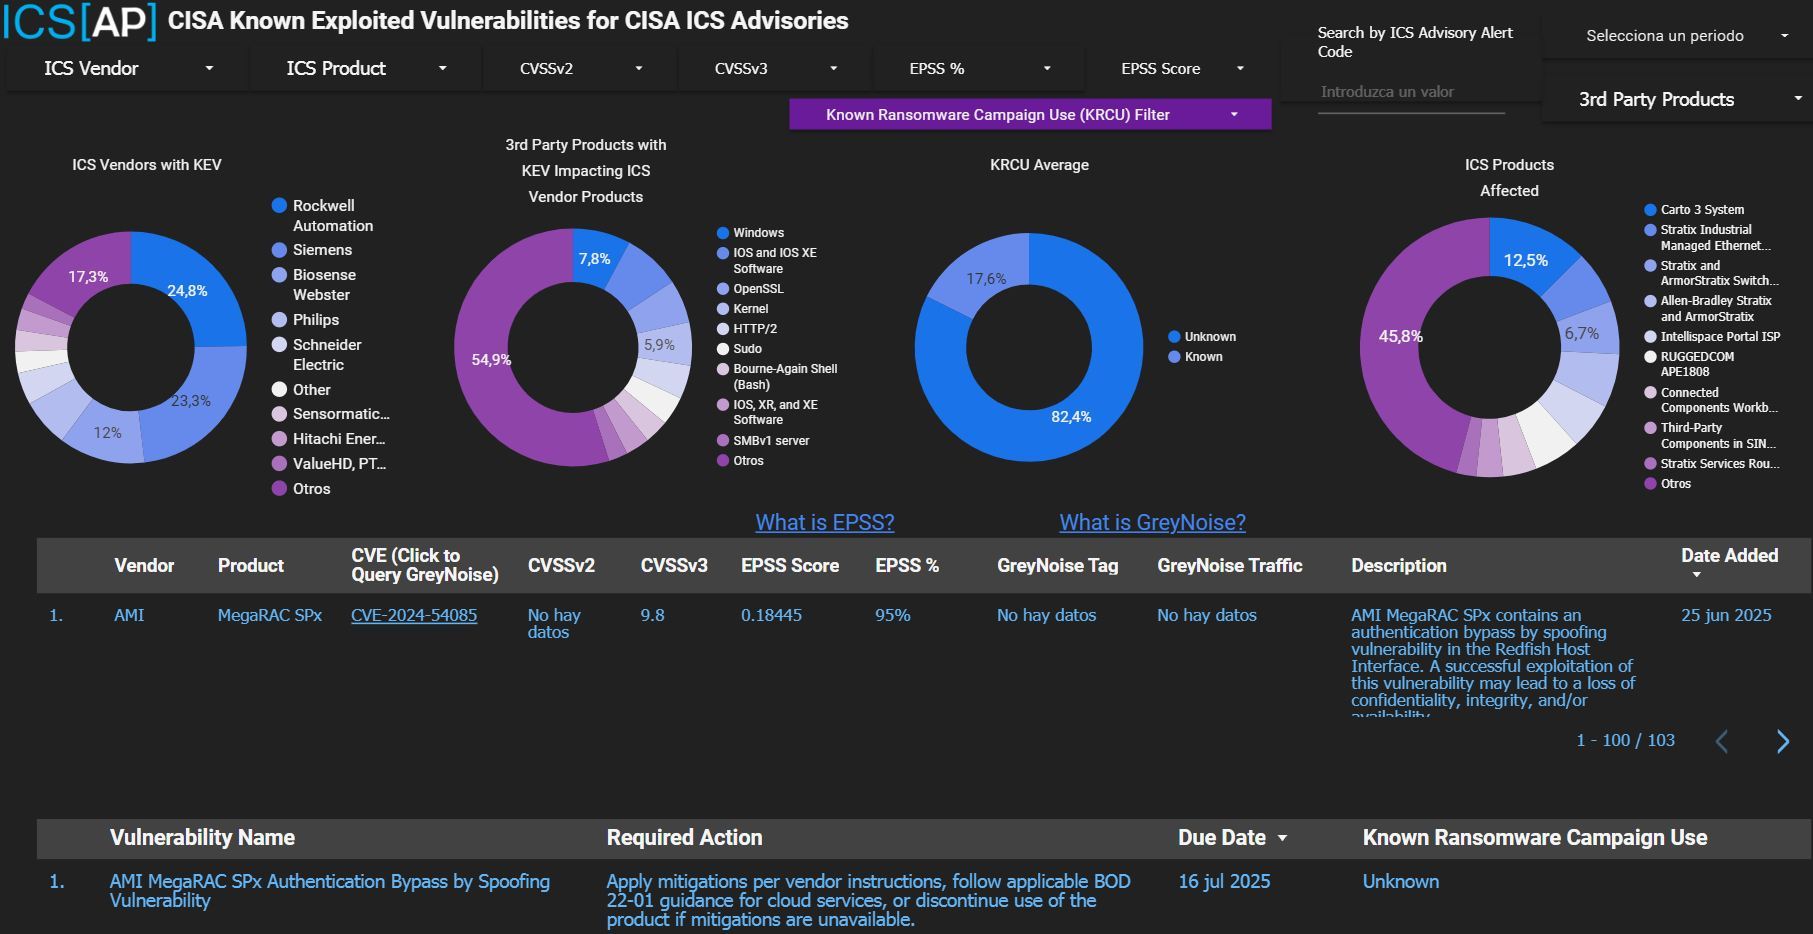Click the Known Ransomware Campaign Use header
Viewport: 1813px width, 934px height.
pyautogui.click(x=1535, y=838)
